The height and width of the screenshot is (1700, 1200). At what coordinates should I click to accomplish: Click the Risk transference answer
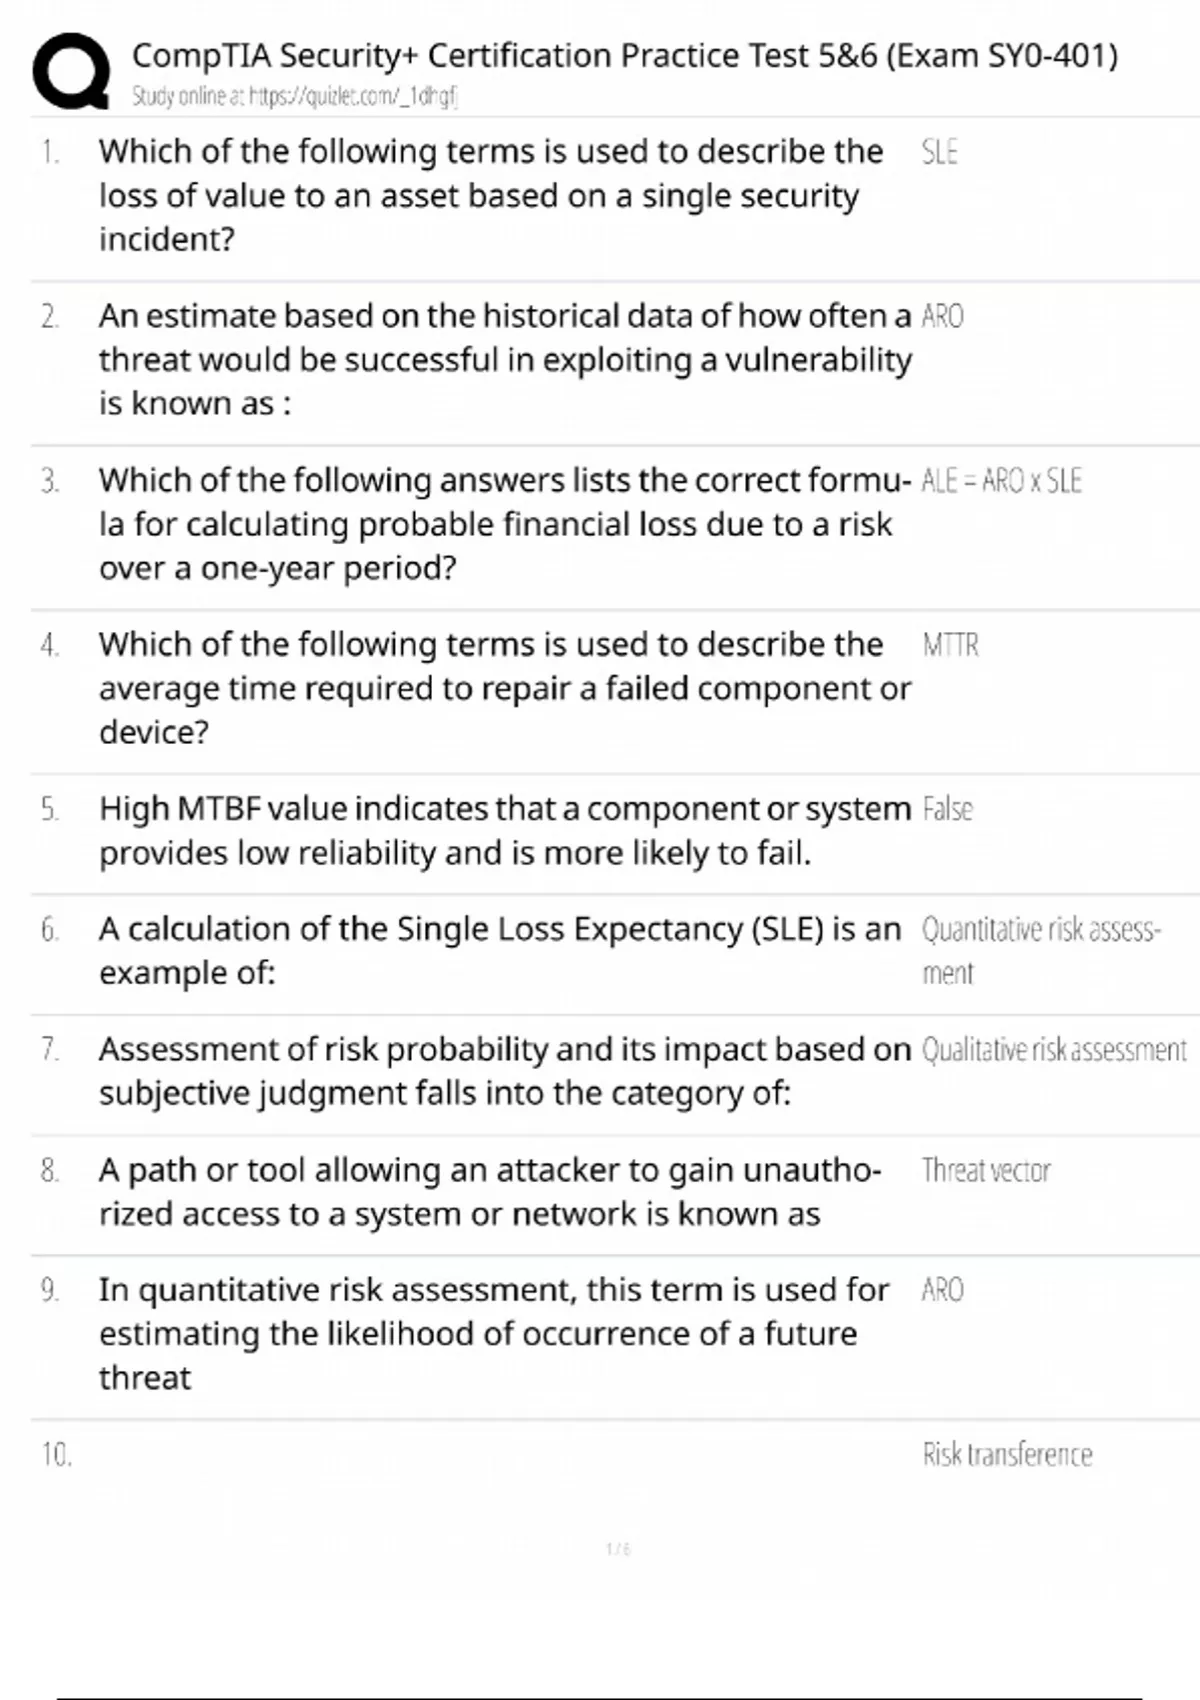(x=1007, y=1454)
